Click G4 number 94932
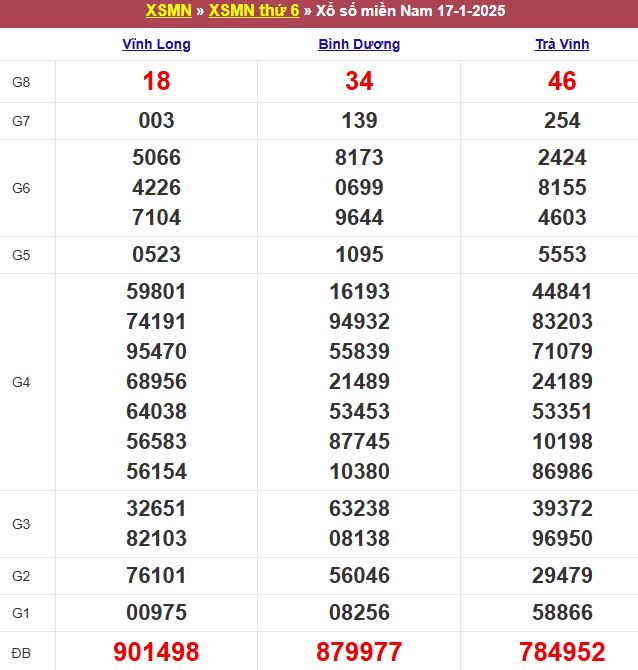This screenshot has height=670, width=638. [359, 321]
